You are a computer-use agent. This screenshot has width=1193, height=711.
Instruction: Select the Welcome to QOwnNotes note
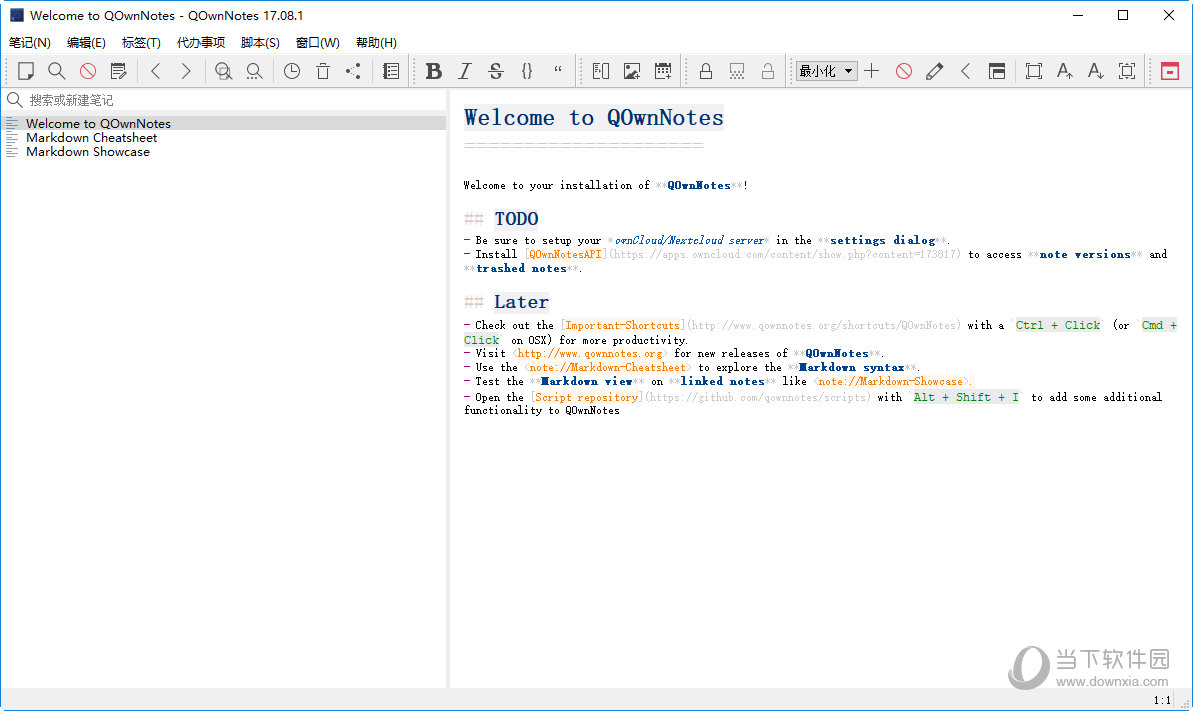coord(224,123)
